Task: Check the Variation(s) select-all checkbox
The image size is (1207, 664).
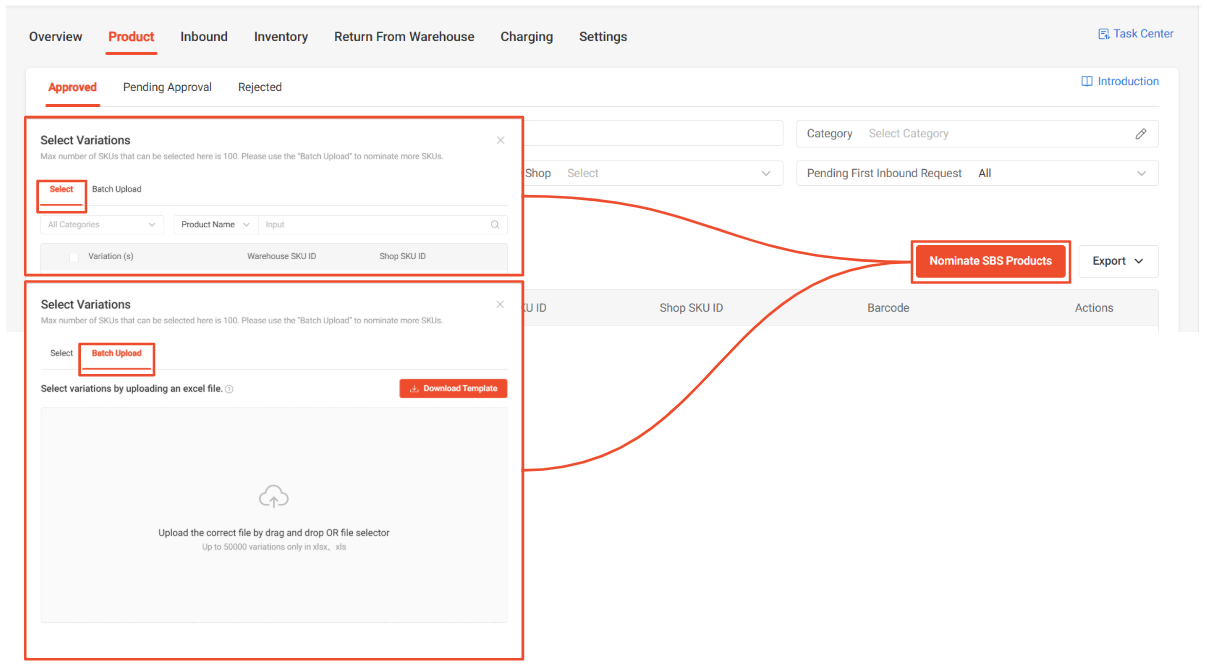Action: [x=73, y=256]
